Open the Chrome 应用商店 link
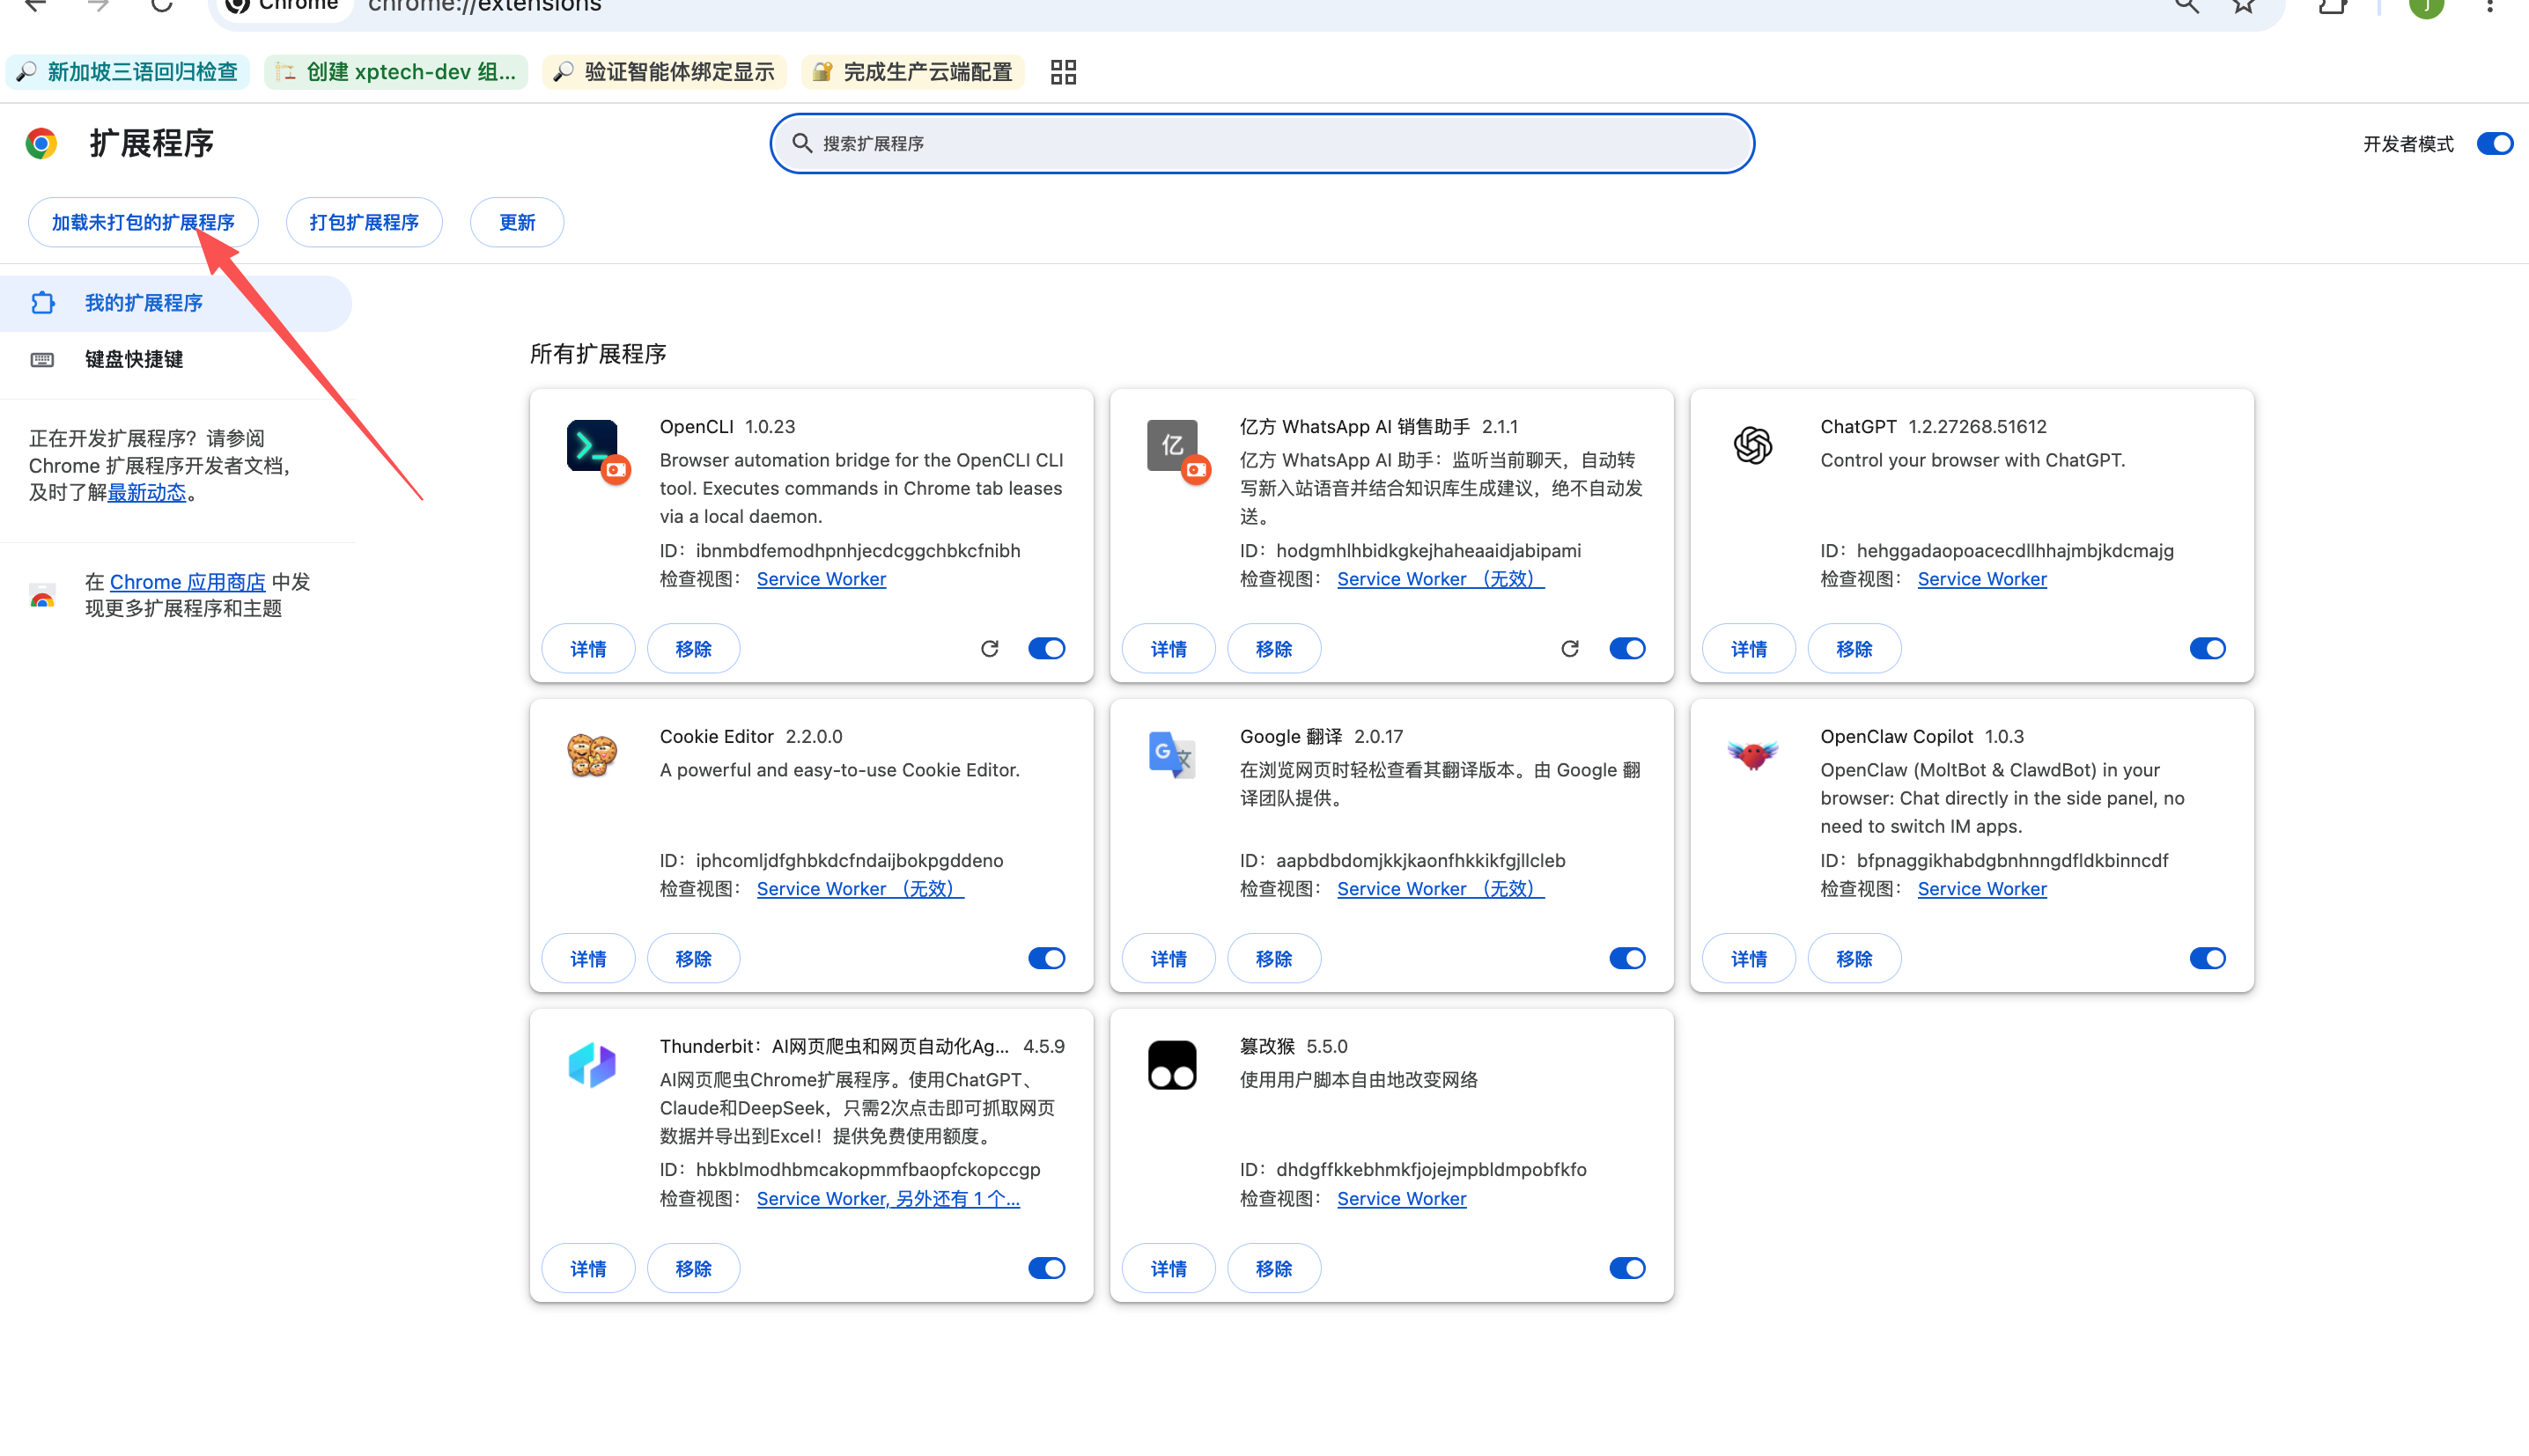2529x1456 pixels. (x=188, y=582)
